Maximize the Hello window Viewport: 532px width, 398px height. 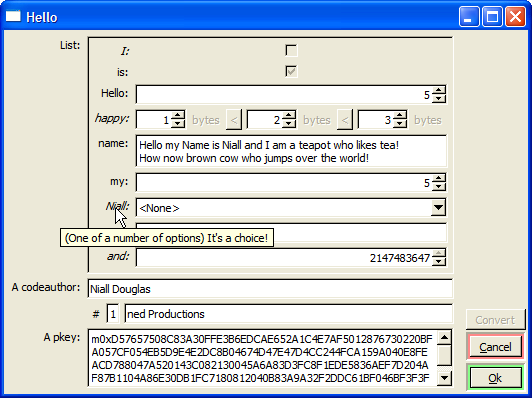coord(492,16)
